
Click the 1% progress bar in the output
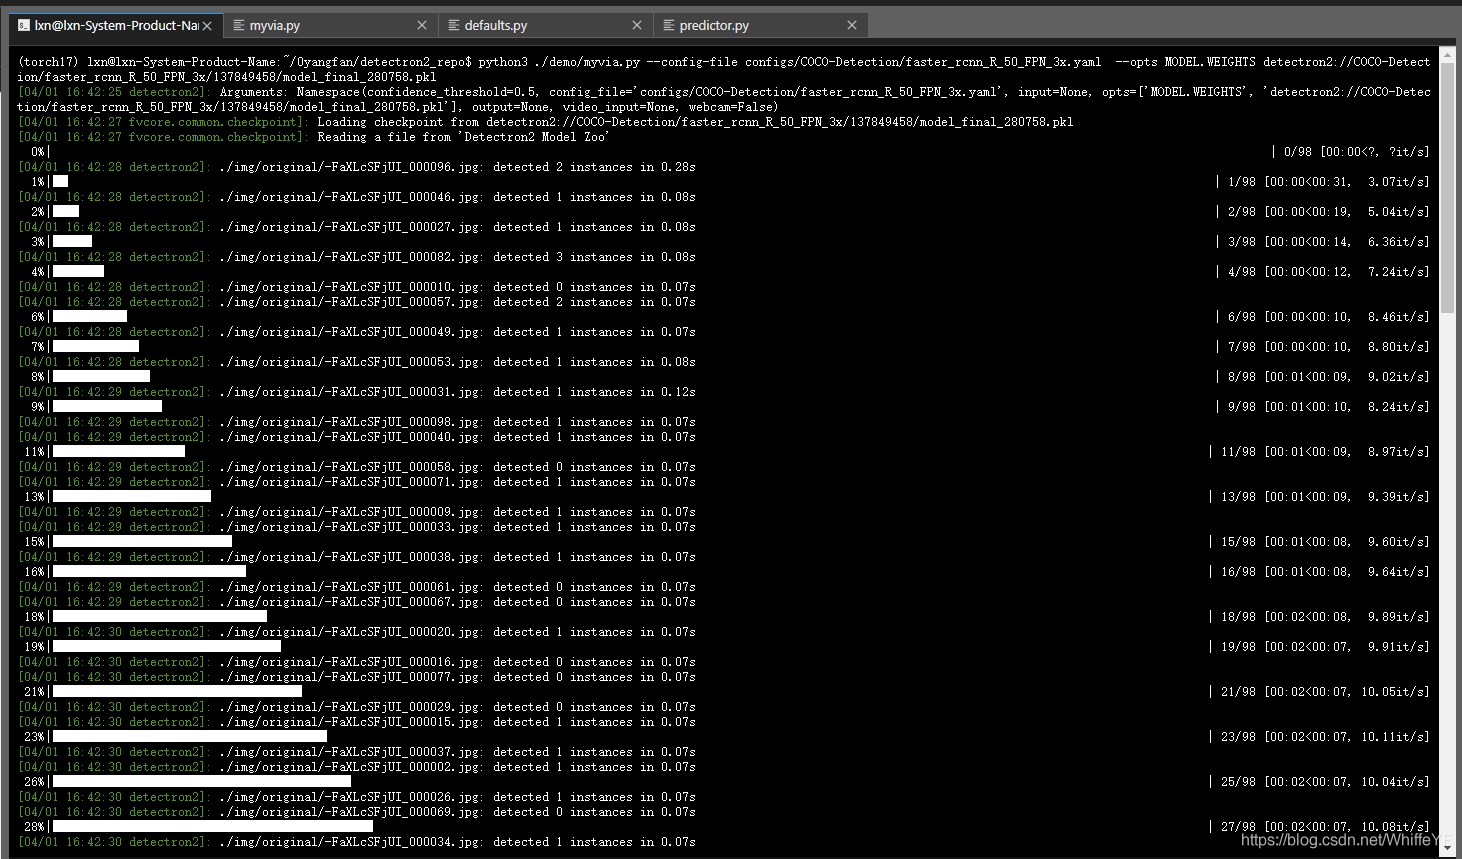61,182
